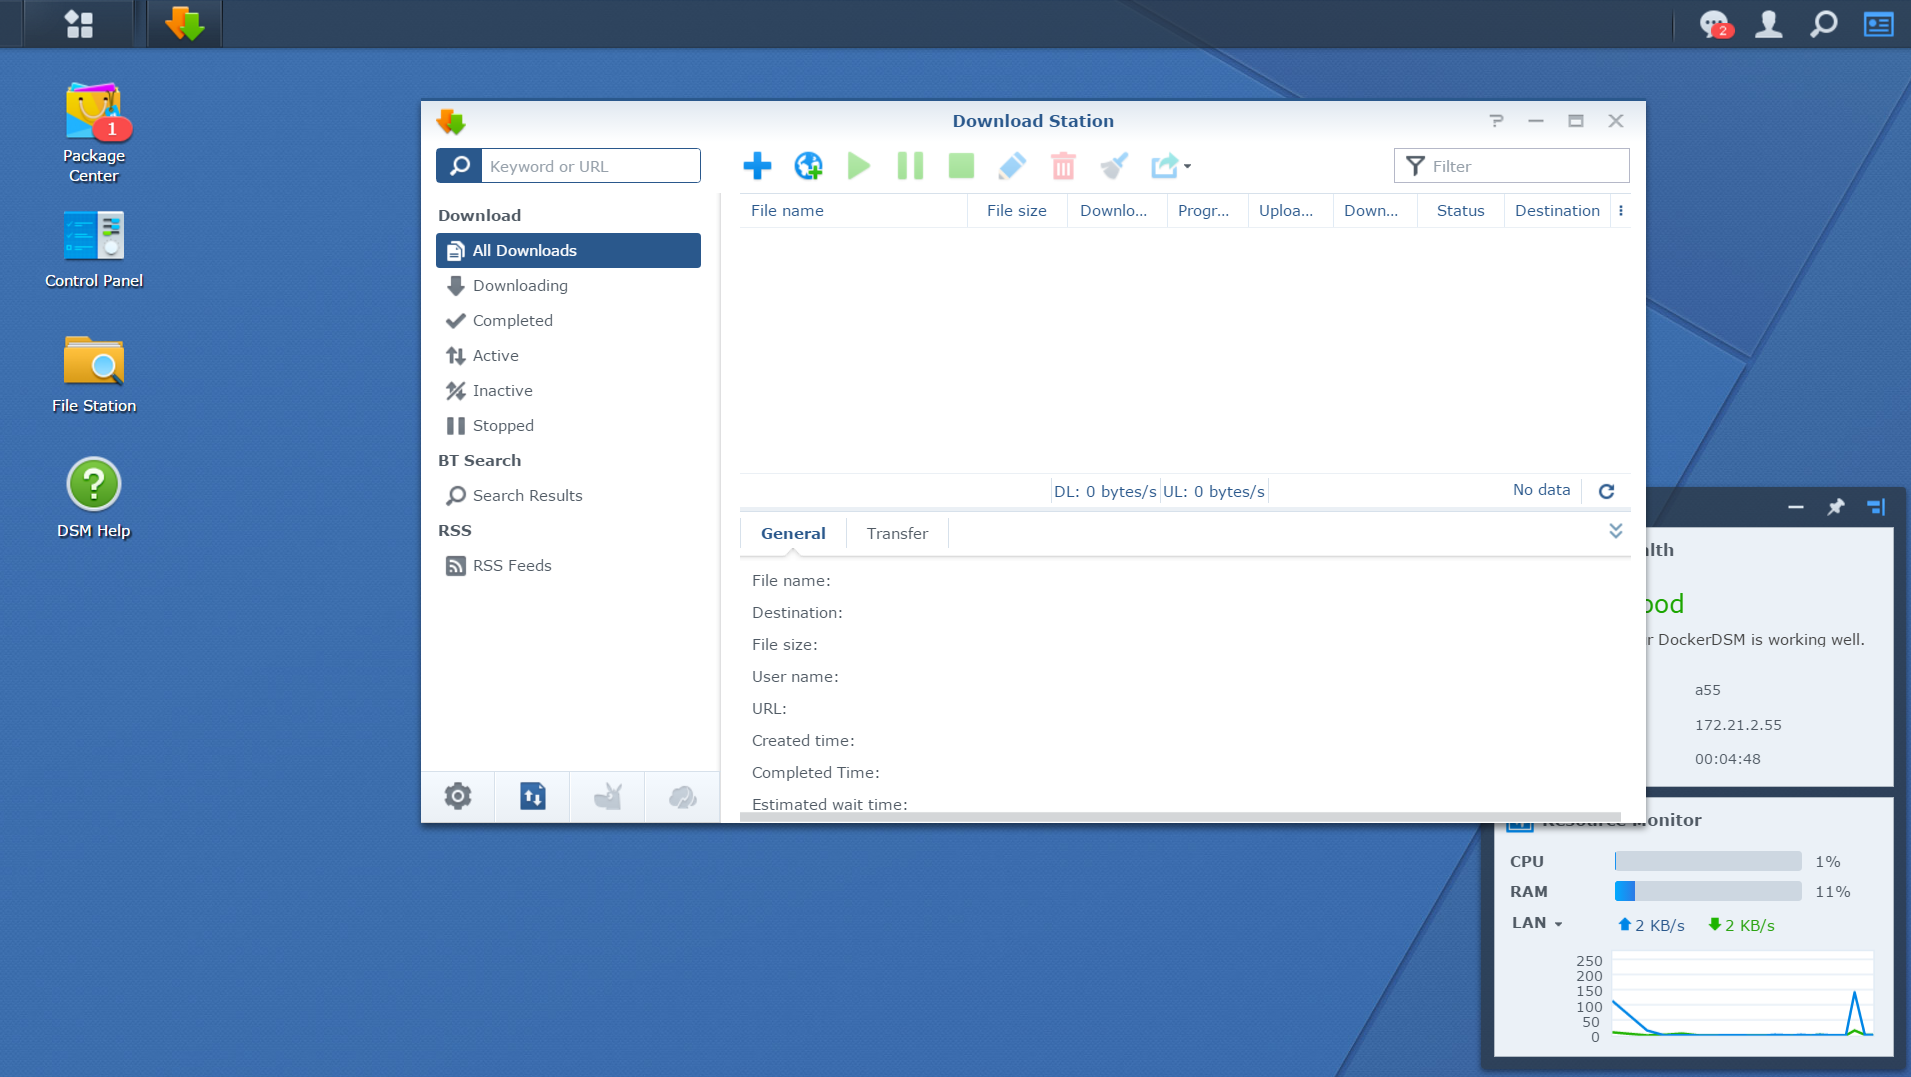Click the refresh icon next to No data
This screenshot has width=1911, height=1077.
(1606, 491)
